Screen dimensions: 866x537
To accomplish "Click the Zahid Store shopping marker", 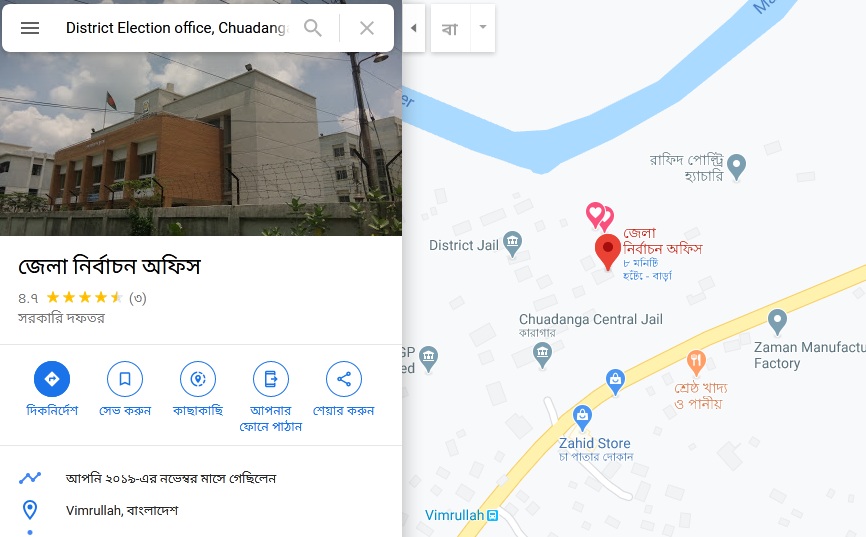I will point(582,418).
